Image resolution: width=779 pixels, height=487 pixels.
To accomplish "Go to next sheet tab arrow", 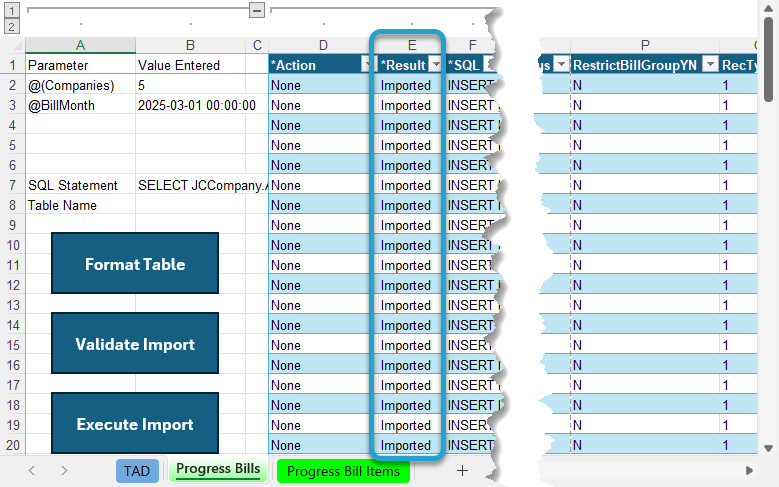I will 64,470.
